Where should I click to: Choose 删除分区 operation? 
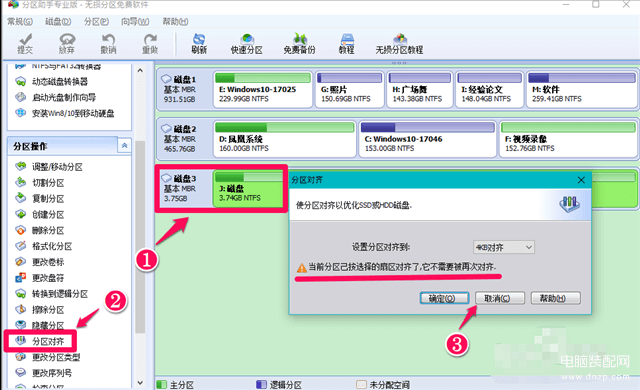40,230
